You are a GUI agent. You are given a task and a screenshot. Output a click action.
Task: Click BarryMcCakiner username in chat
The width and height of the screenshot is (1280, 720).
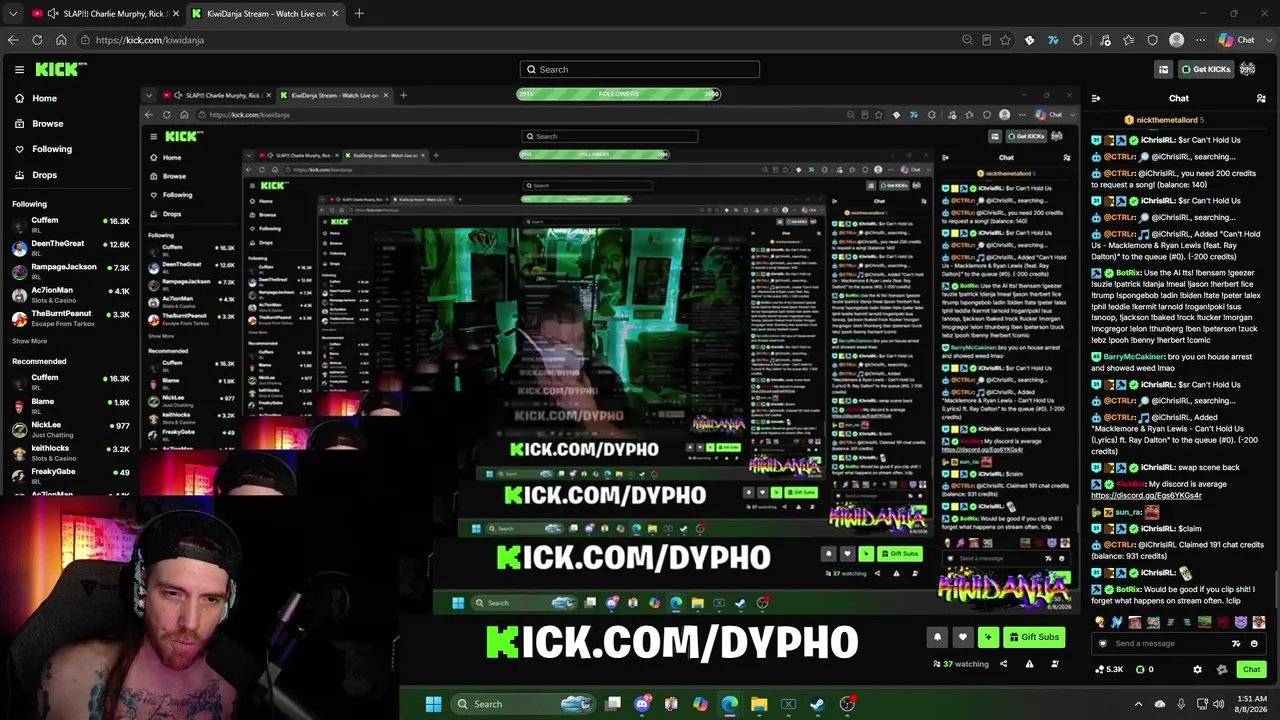point(1134,357)
